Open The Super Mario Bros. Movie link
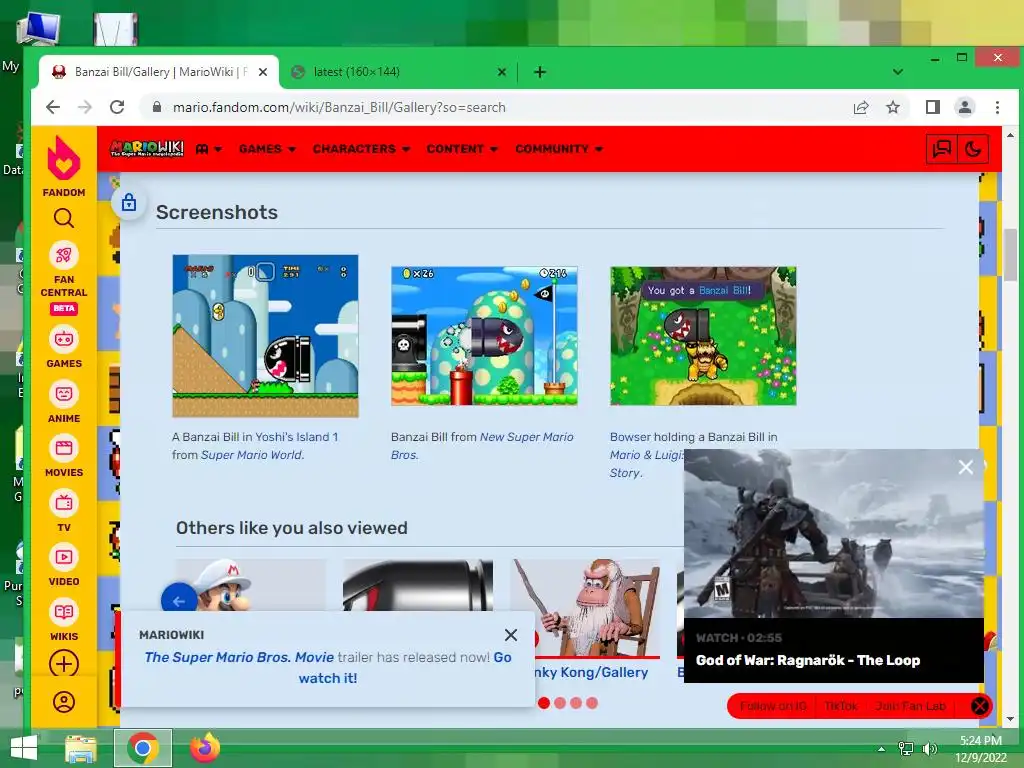This screenshot has height=768, width=1024. pos(239,657)
